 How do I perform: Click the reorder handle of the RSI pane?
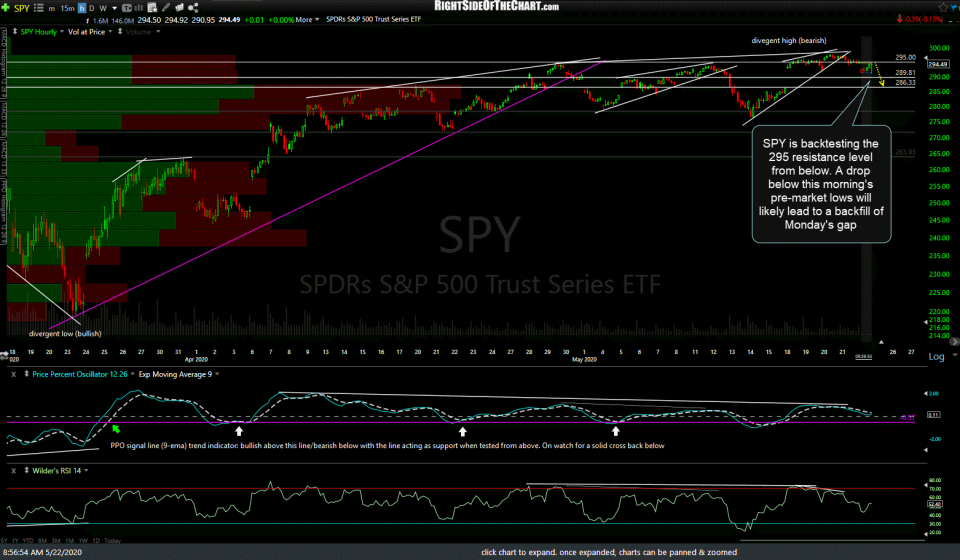(x=26, y=470)
